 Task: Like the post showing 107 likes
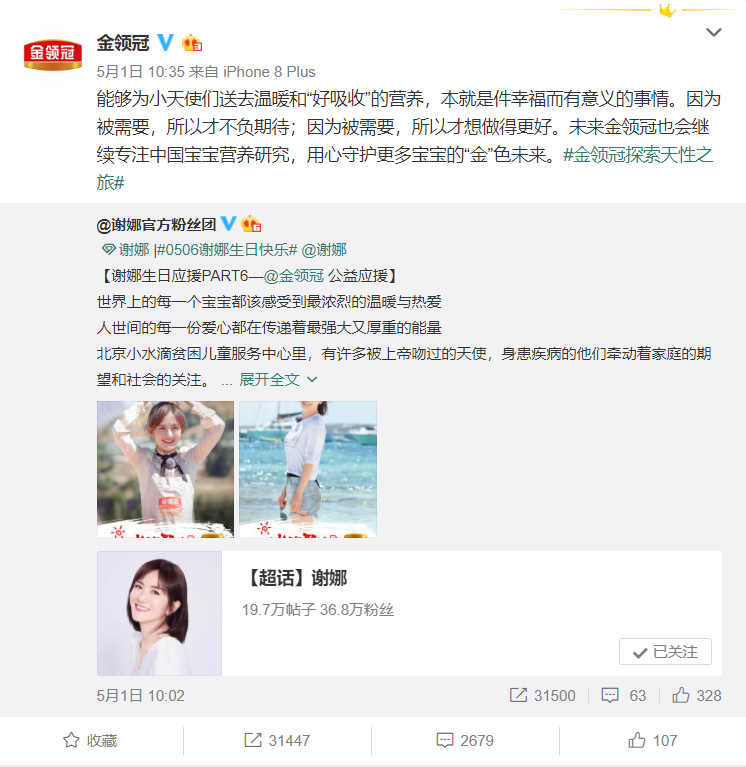tap(653, 741)
